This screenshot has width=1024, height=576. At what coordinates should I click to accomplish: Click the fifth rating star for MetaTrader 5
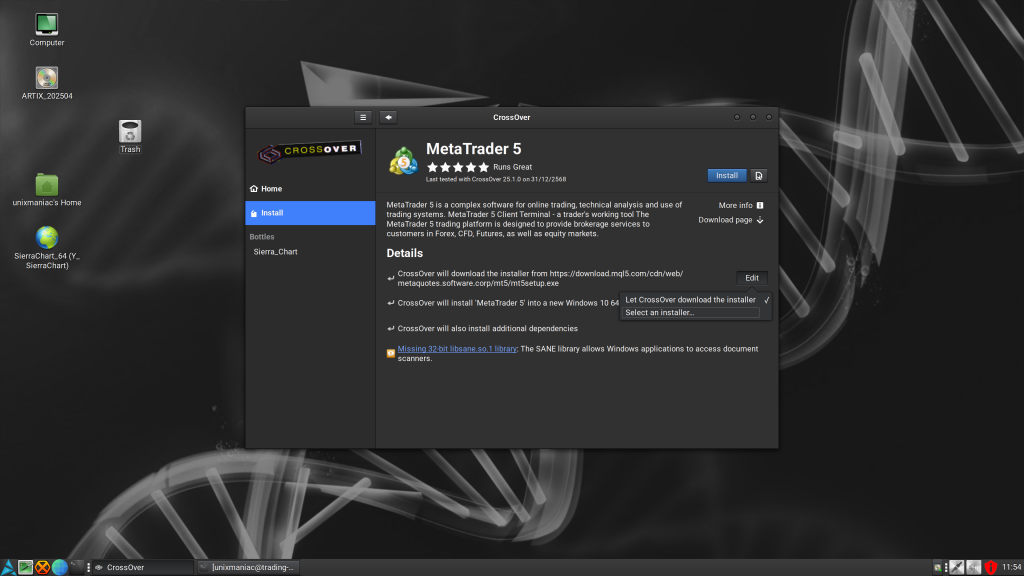(x=482, y=167)
